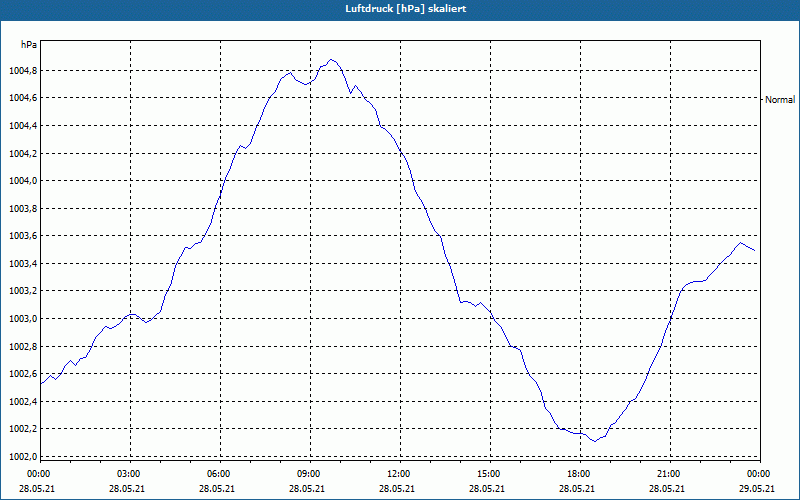
Task: Click the 1004,6 y-axis value
Action: click(x=23, y=98)
